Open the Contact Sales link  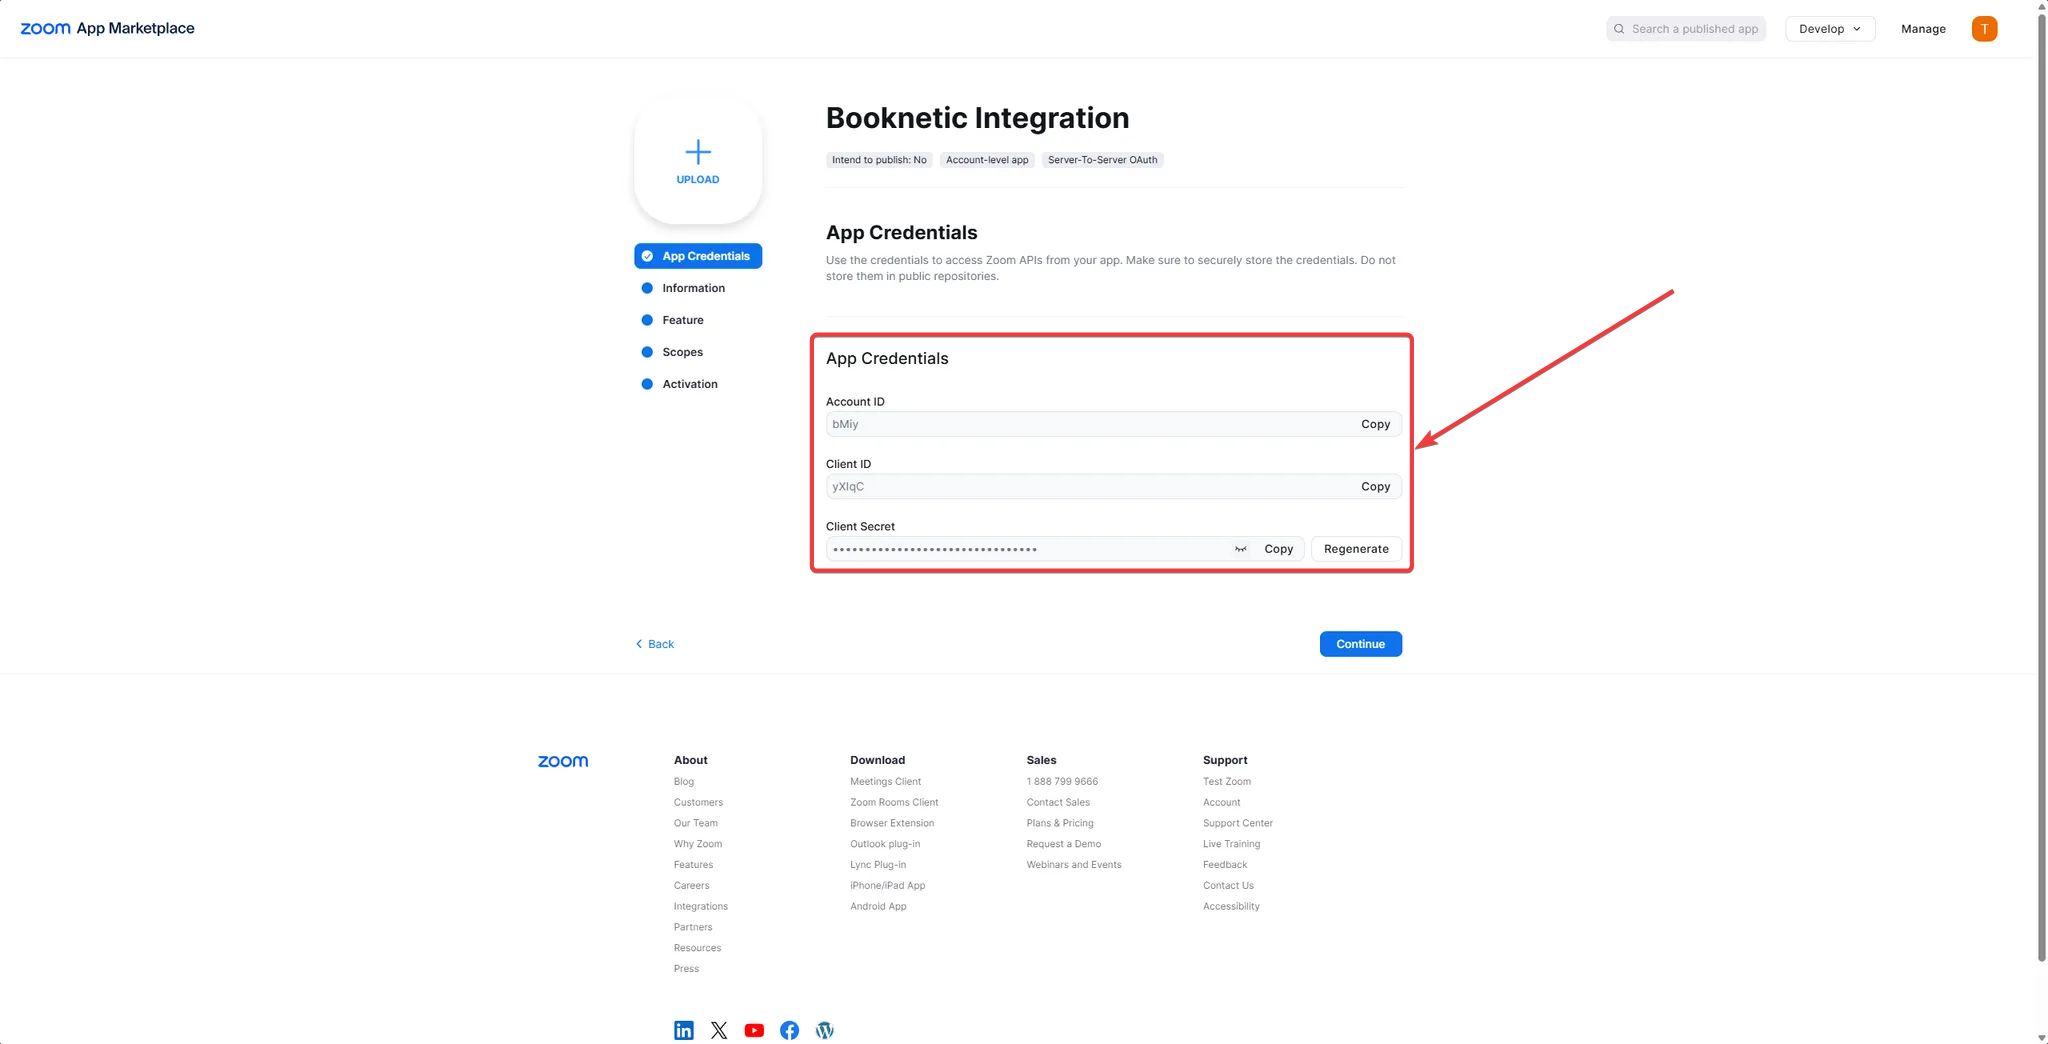click(x=1058, y=803)
